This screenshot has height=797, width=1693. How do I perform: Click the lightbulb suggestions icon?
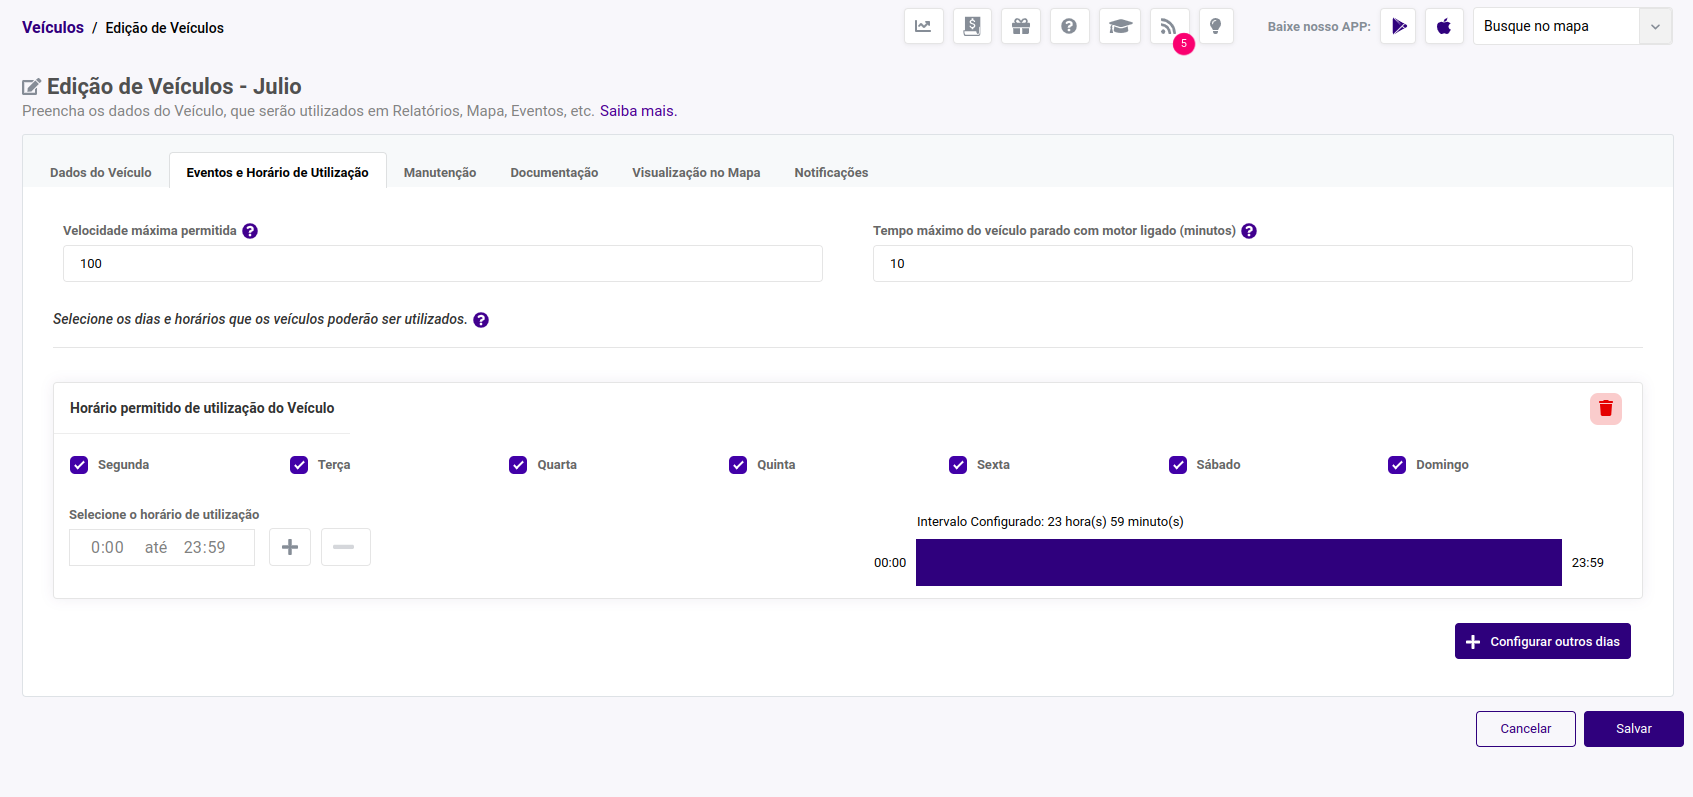tap(1216, 27)
